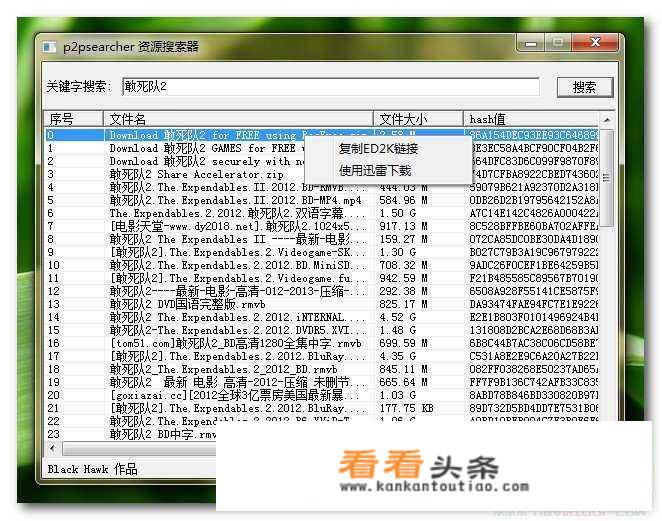This screenshot has height=521, width=662.
Task: Click file size cell 825.17 M
Action: [403, 304]
